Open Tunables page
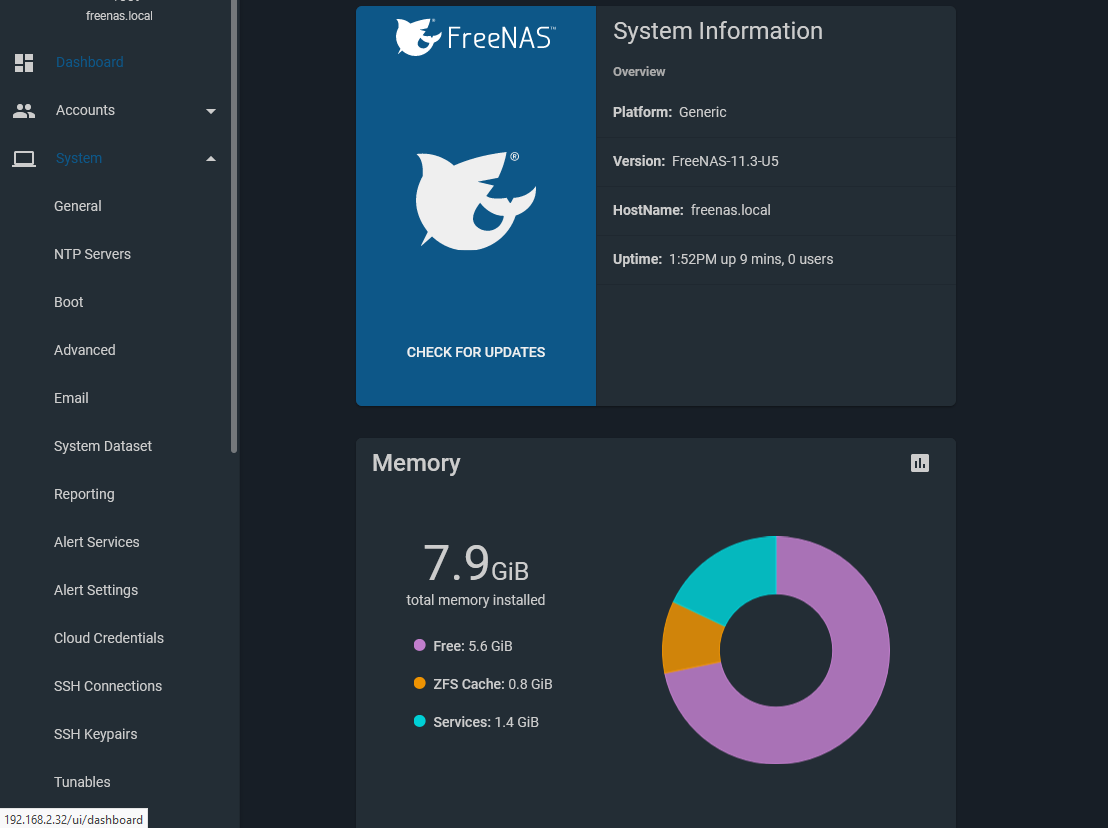Viewport: 1108px width, 828px height. coord(82,783)
